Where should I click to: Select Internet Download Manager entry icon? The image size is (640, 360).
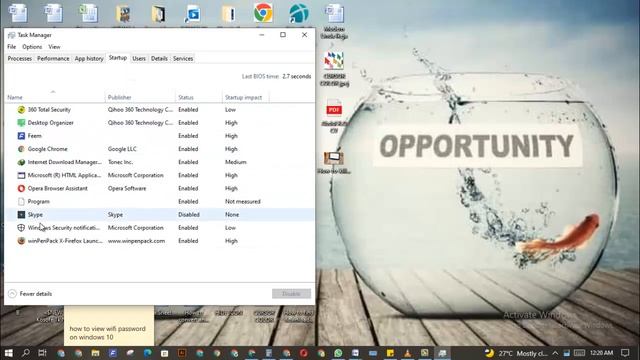21,162
